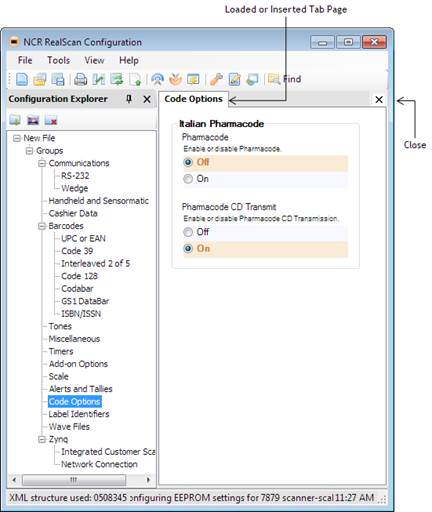Click the explorer scrollbar right arrow
Viewport: 432px width, 512px height.
pyautogui.click(x=148, y=480)
